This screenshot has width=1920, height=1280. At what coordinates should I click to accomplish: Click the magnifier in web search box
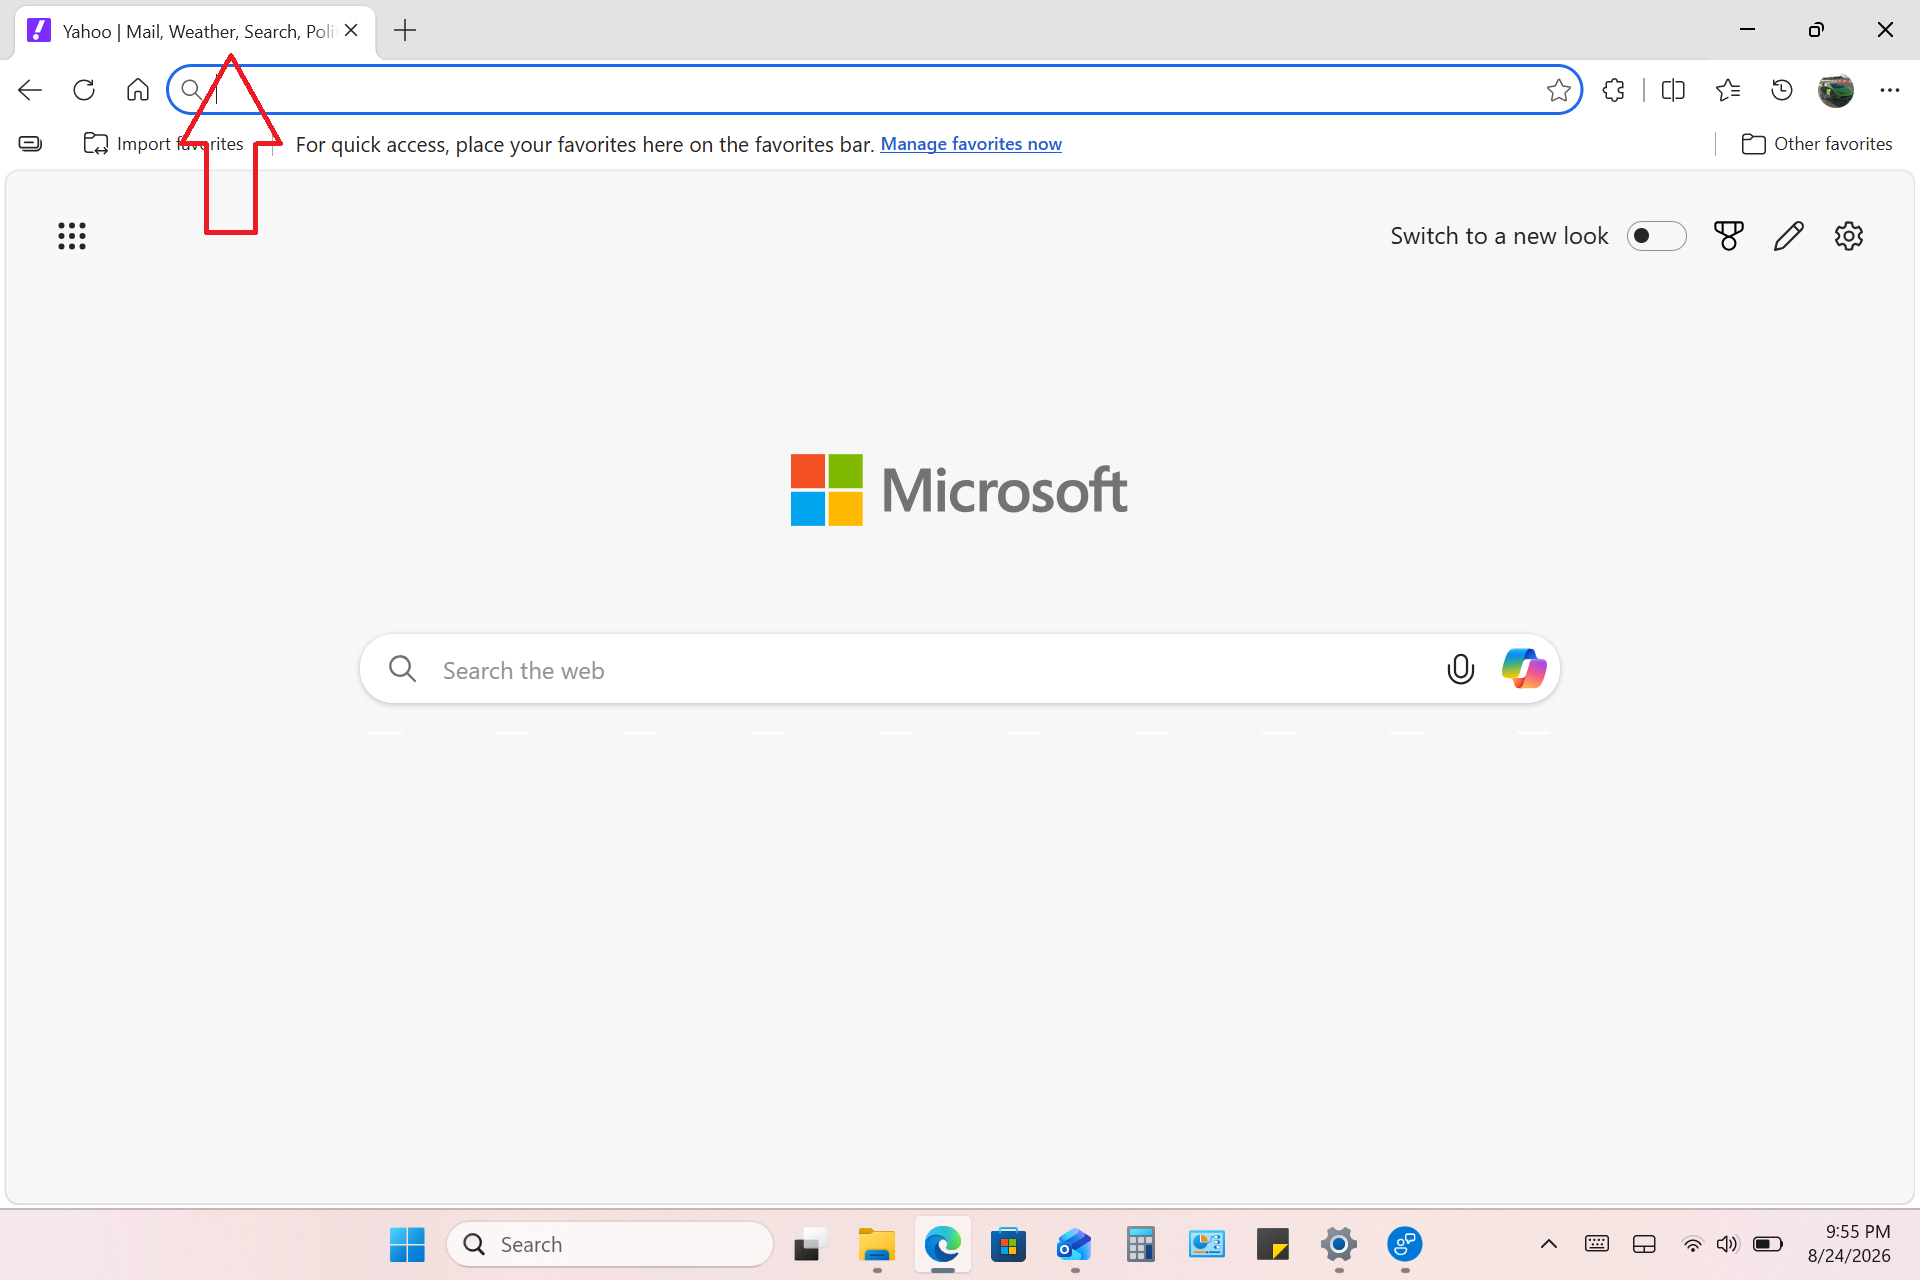[403, 668]
